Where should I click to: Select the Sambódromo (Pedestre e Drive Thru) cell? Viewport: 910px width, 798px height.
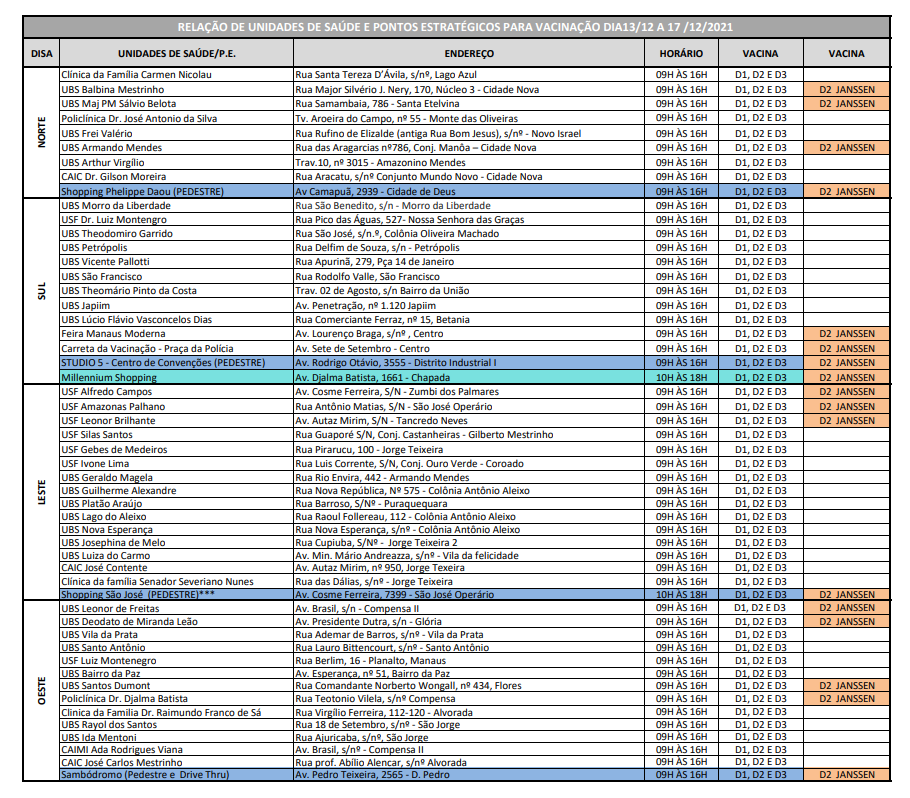pos(145,774)
